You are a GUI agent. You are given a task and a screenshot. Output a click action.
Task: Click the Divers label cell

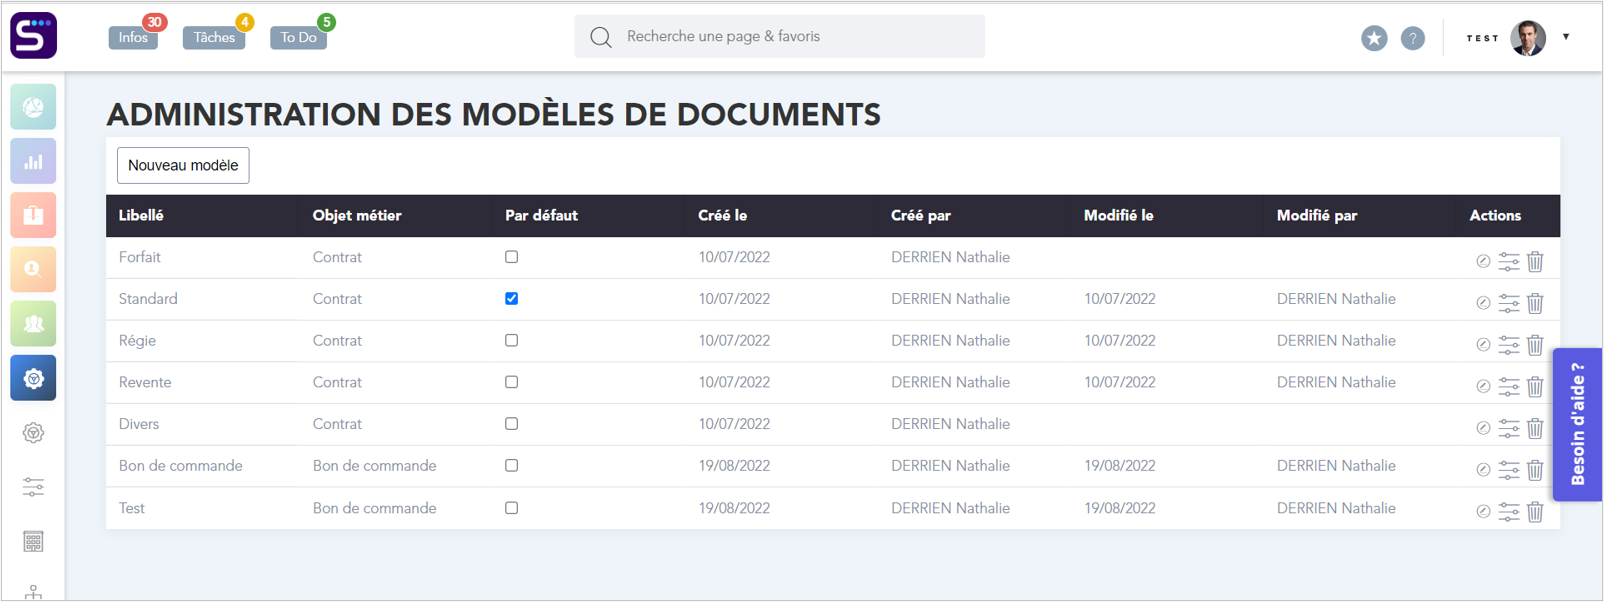pos(139,424)
